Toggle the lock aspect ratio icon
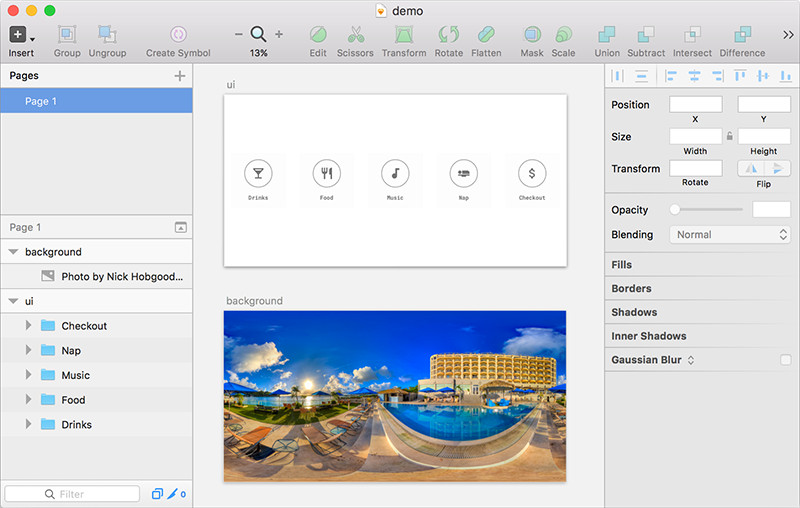The width and height of the screenshot is (800, 508). (x=730, y=136)
